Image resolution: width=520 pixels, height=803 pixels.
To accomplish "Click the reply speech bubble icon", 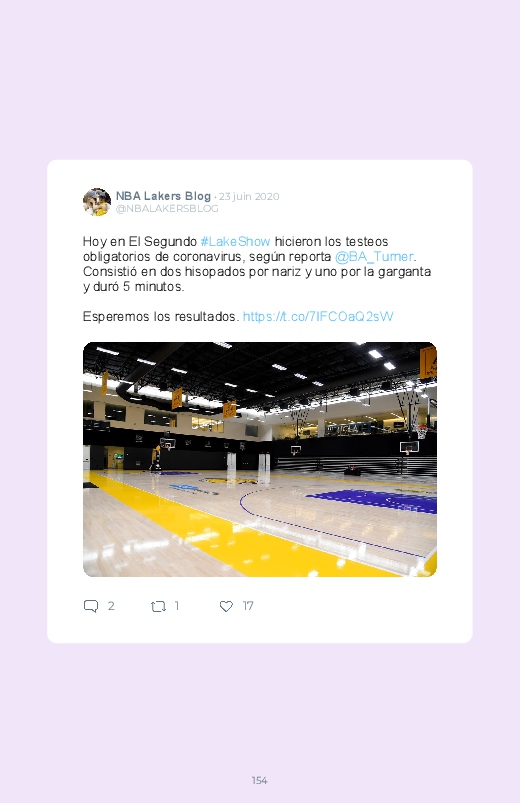I will click(91, 606).
